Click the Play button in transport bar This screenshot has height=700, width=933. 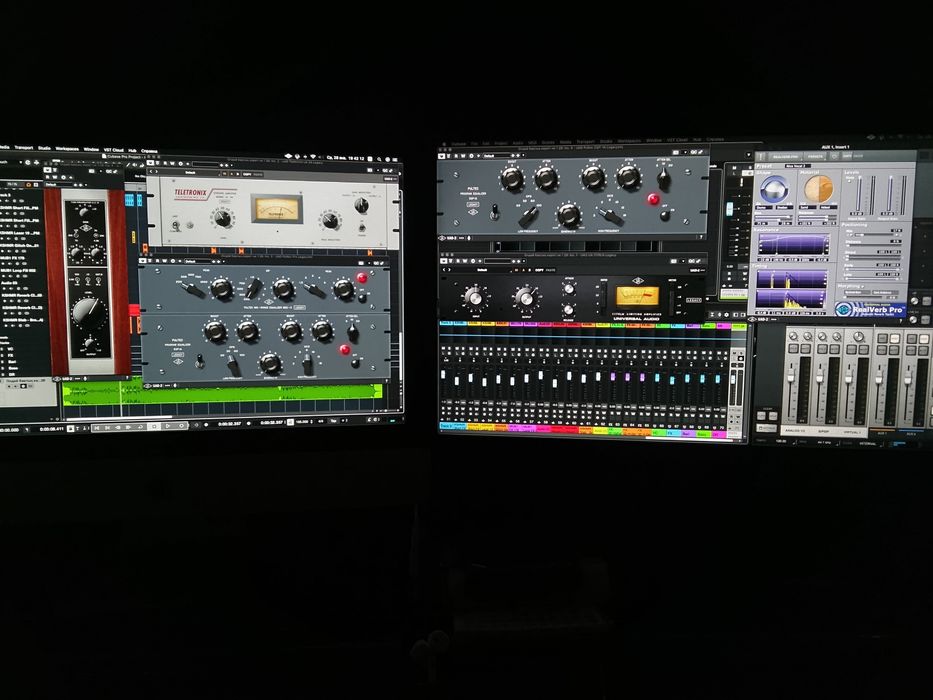[168, 426]
